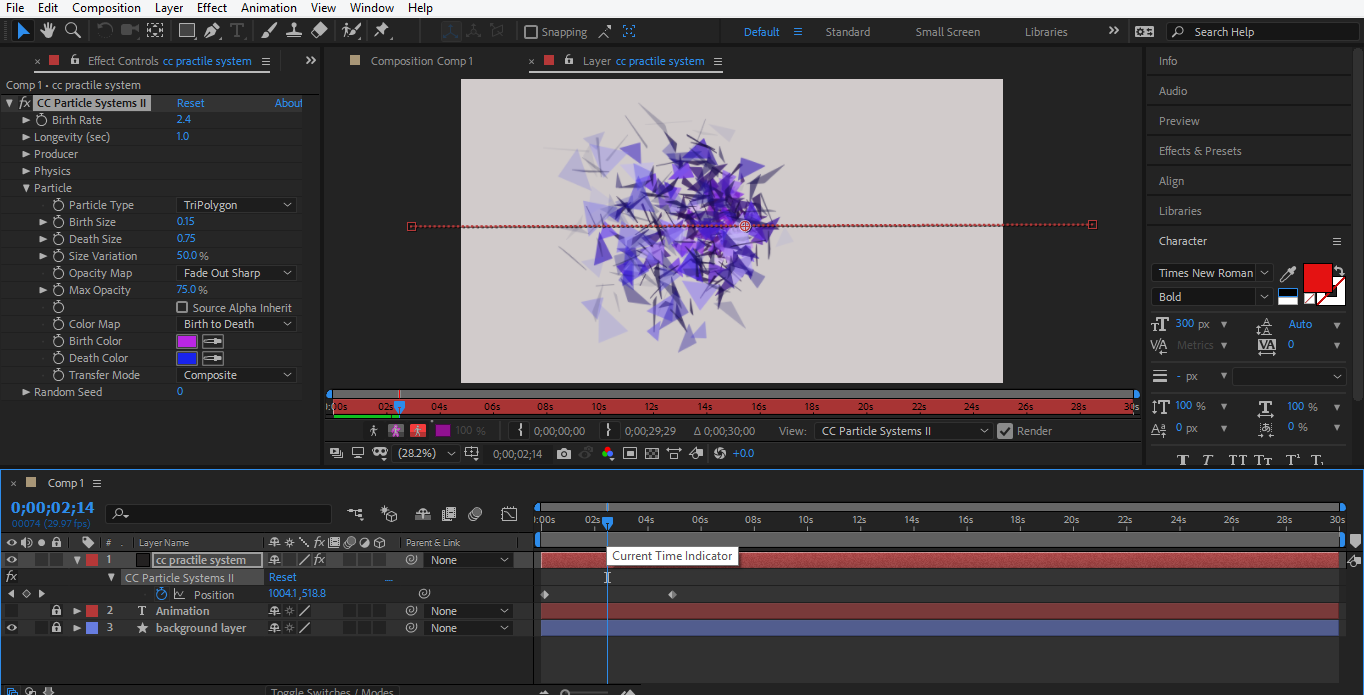Click the snapshot camera icon

pyautogui.click(x=564, y=453)
